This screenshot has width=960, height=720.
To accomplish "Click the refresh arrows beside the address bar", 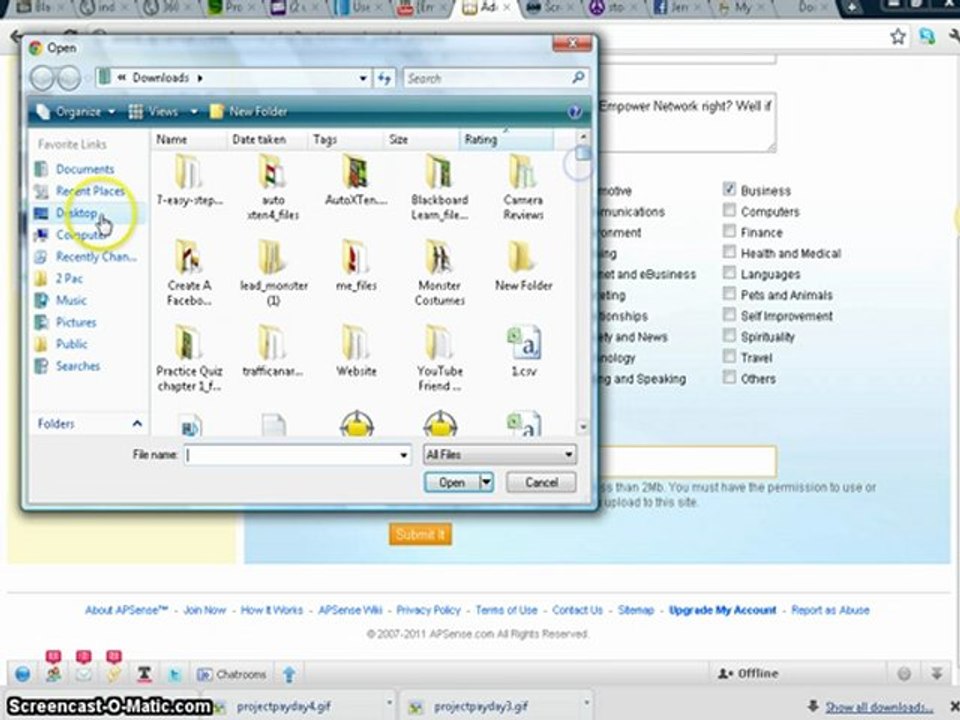I will (x=384, y=78).
